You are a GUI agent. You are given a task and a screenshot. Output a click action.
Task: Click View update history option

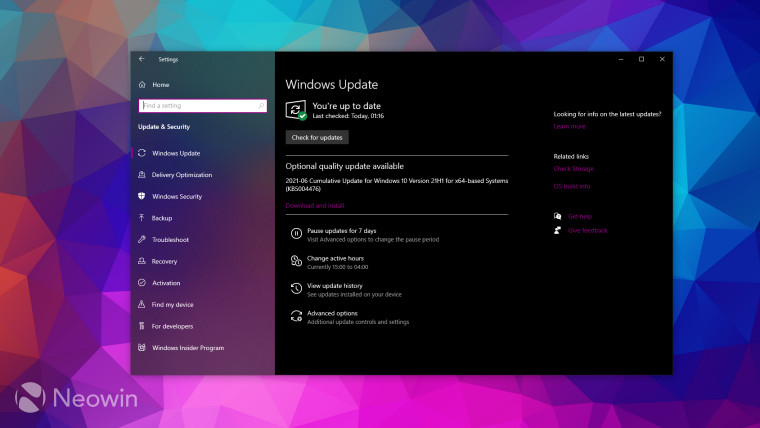(335, 286)
